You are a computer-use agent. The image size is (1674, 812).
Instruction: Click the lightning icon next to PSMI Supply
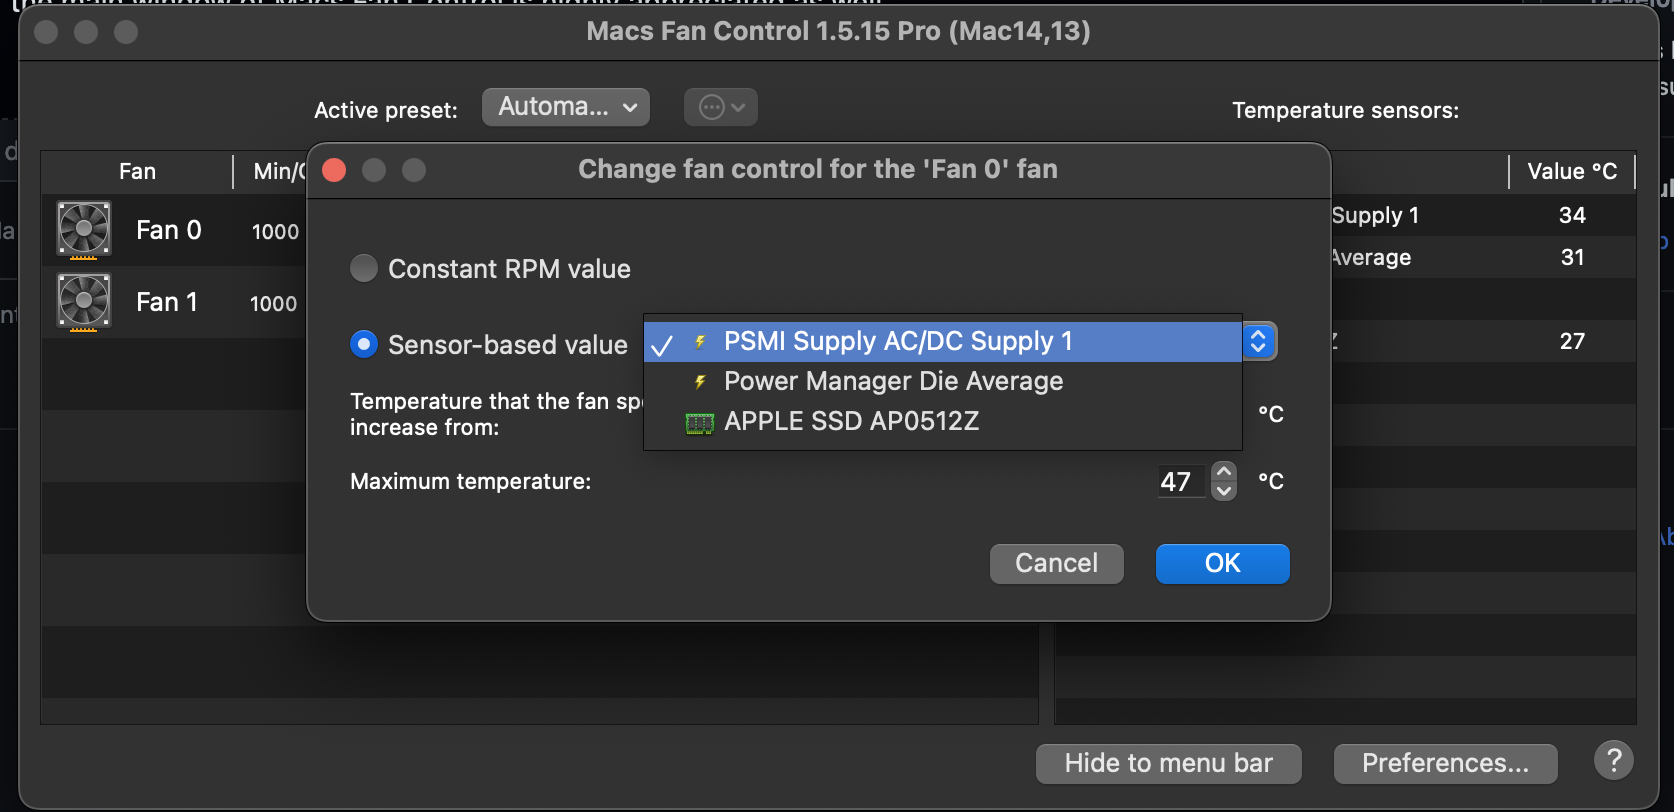[699, 341]
